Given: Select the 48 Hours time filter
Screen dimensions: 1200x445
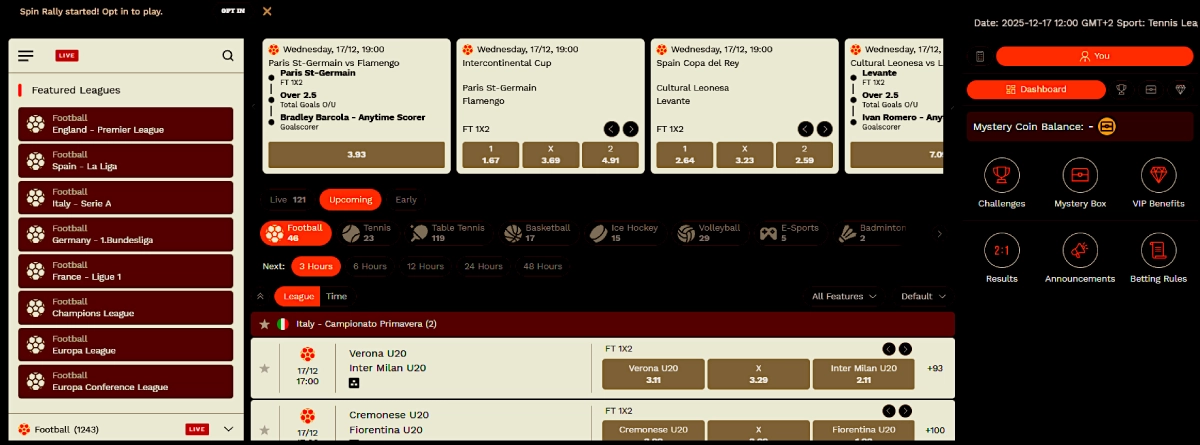Looking at the screenshot, I should pos(543,266).
